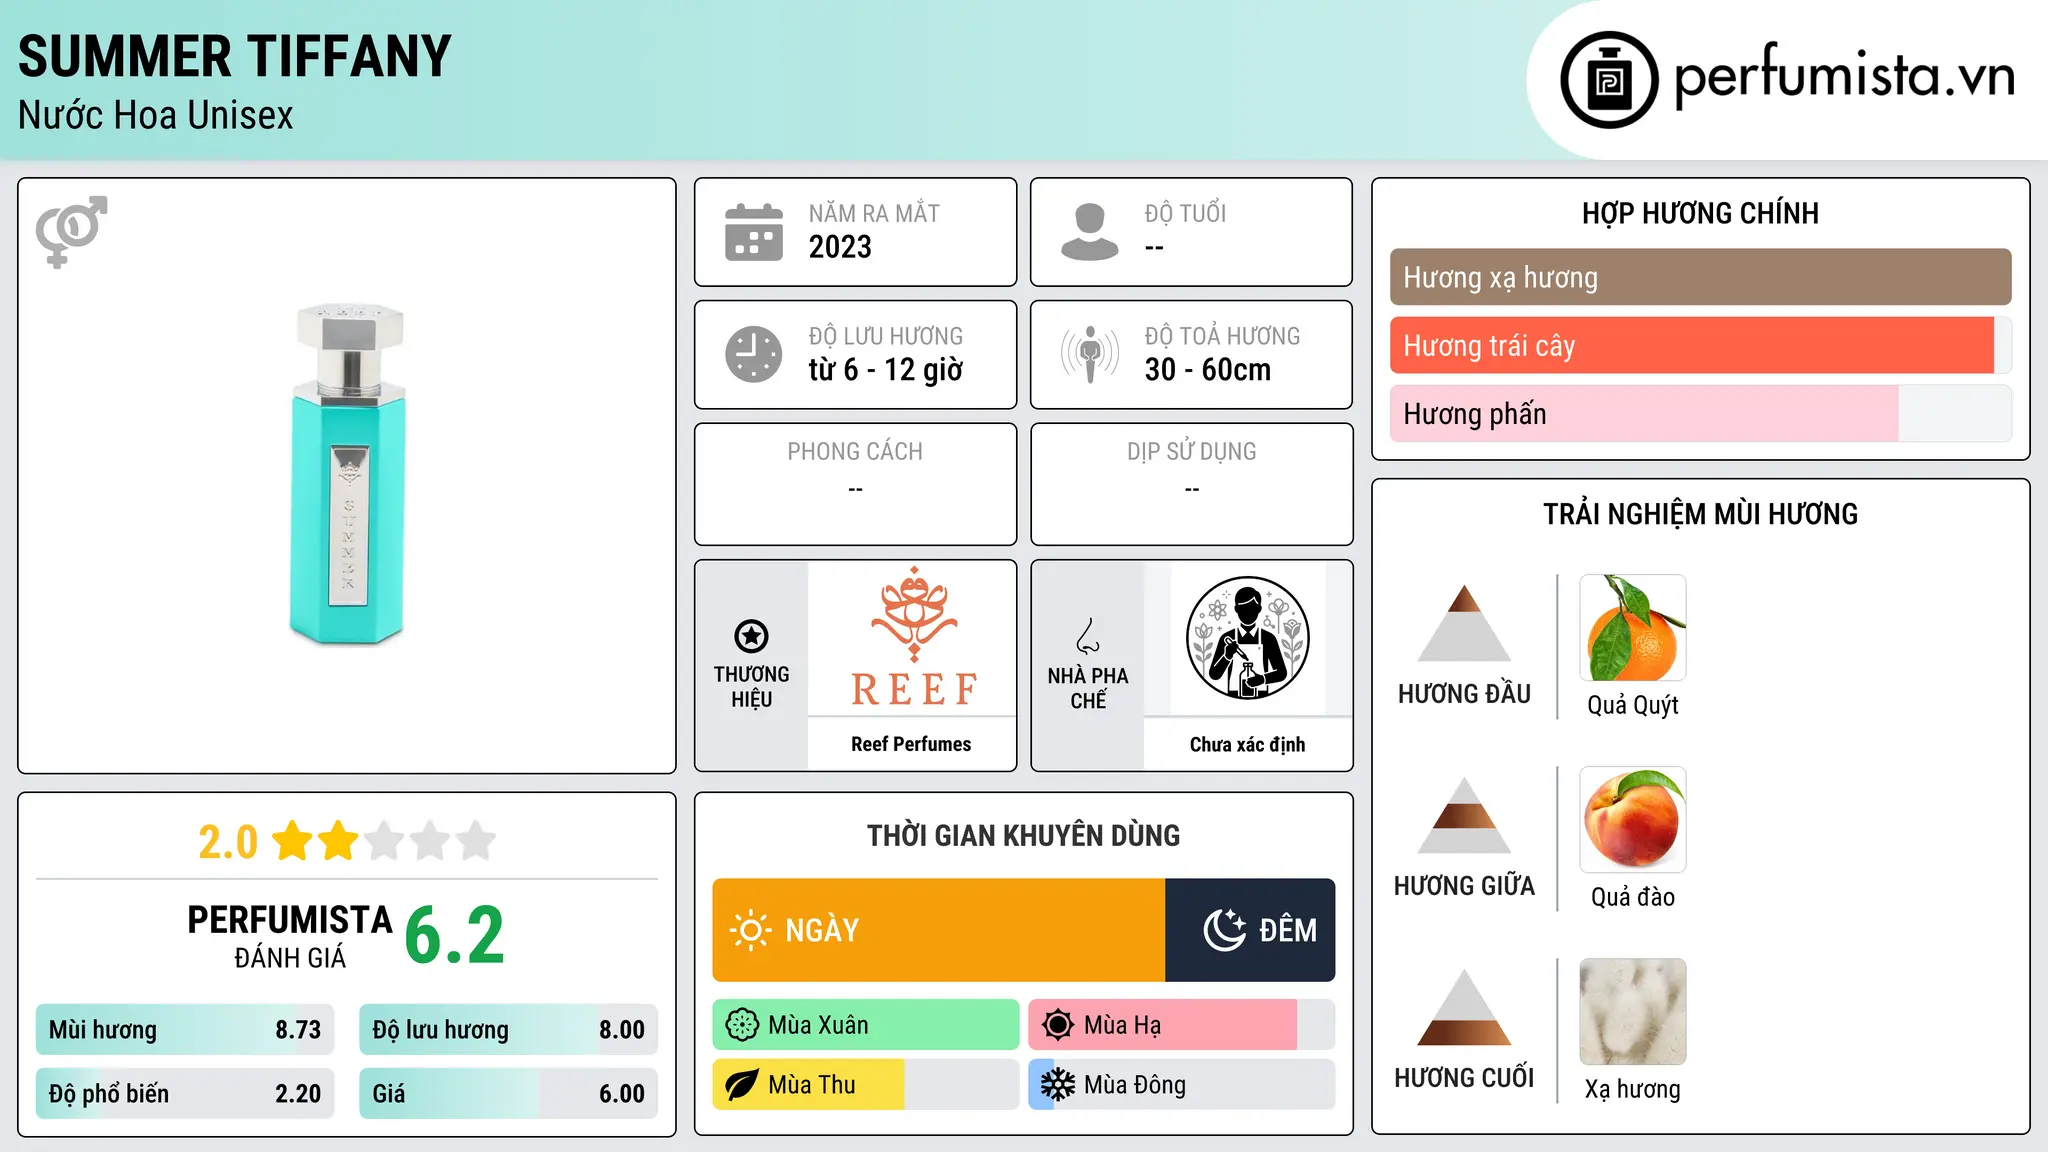Viewport: 2048px width, 1152px height.
Task: Open the Quả Quýt mandarin picture
Action: [1633, 628]
